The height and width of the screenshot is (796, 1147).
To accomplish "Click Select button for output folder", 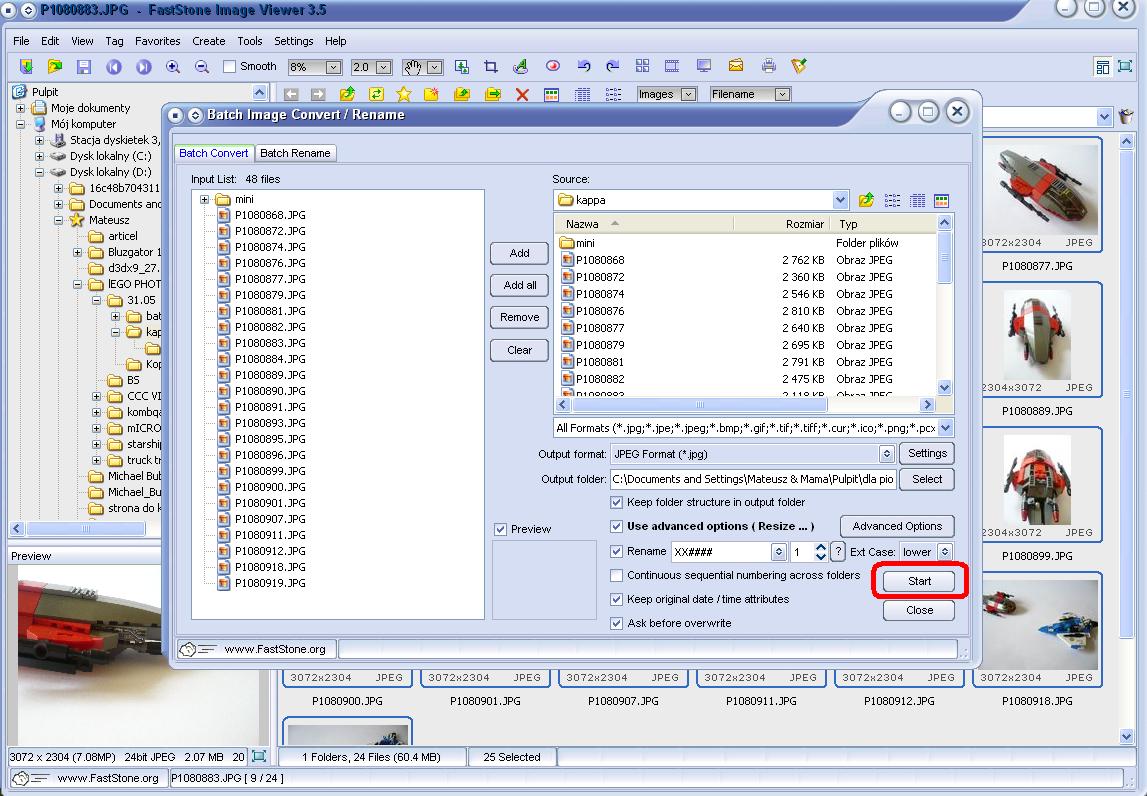I will pyautogui.click(x=926, y=479).
